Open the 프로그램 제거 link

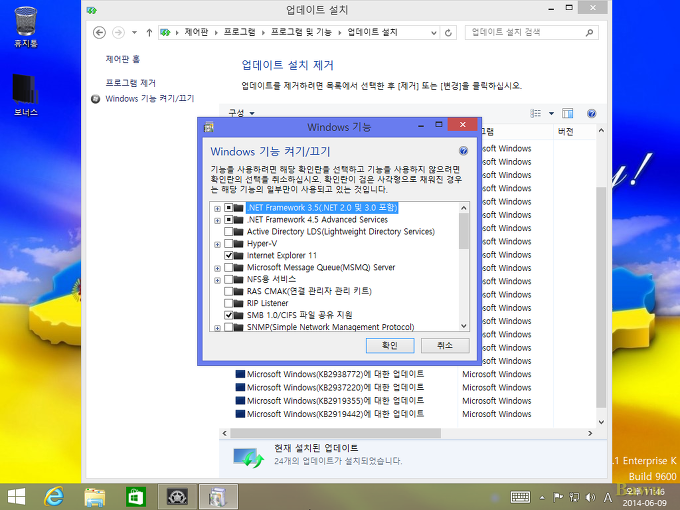pyautogui.click(x=131, y=83)
